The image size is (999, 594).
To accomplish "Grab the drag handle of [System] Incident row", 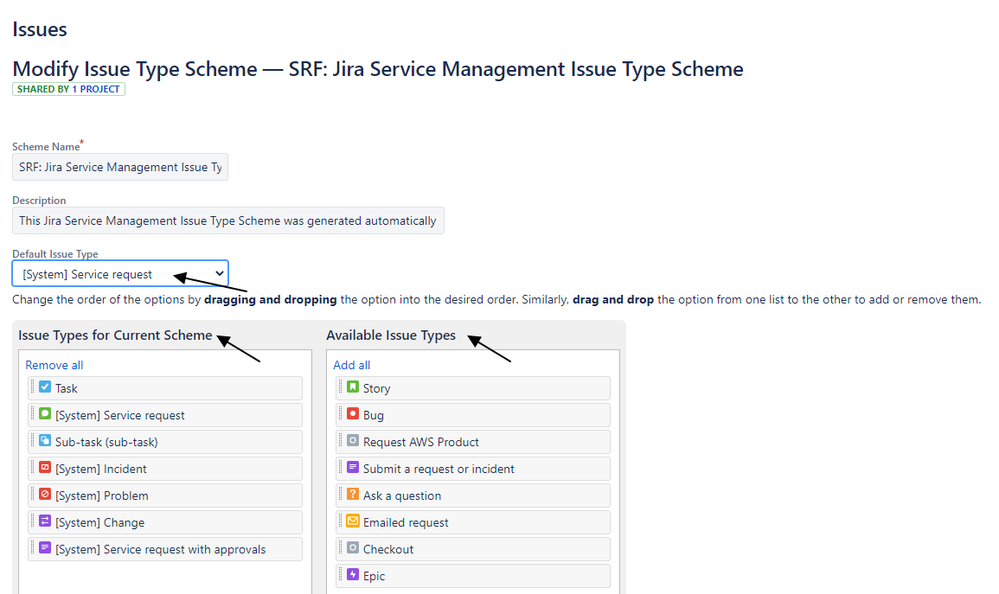I will click(32, 467).
